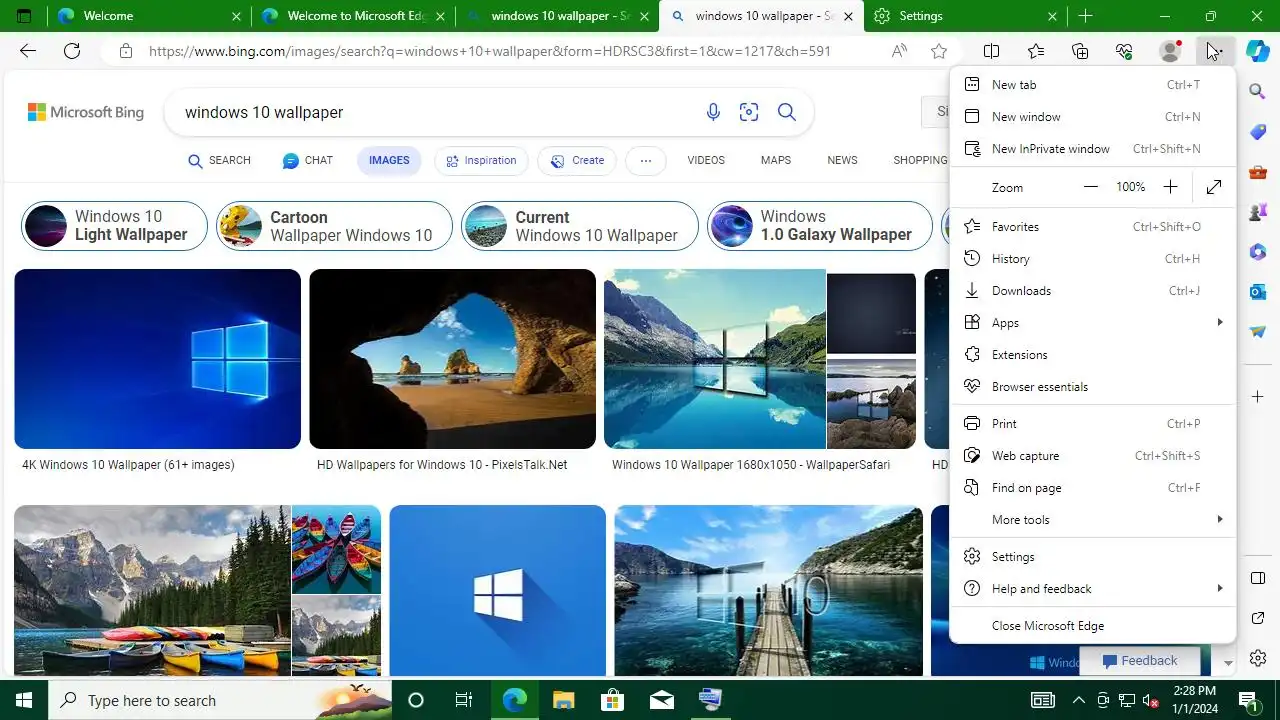This screenshot has height=720, width=1280.
Task: Click the Settings and more three-dots button
Action: point(1213,51)
